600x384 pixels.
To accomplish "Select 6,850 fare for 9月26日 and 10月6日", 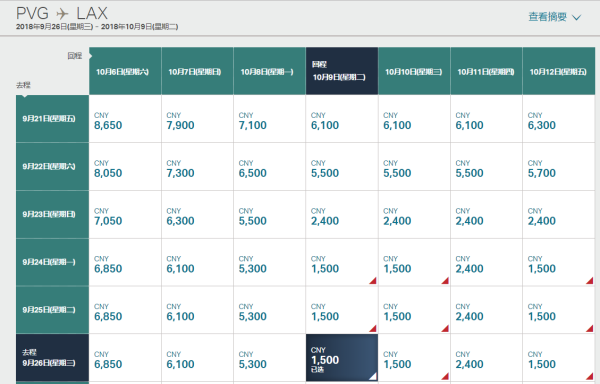I will [125, 358].
